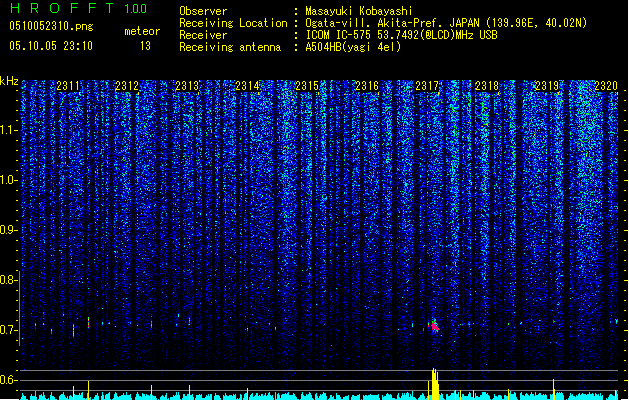Click the Observer label
629x400 pixels.
203,11
